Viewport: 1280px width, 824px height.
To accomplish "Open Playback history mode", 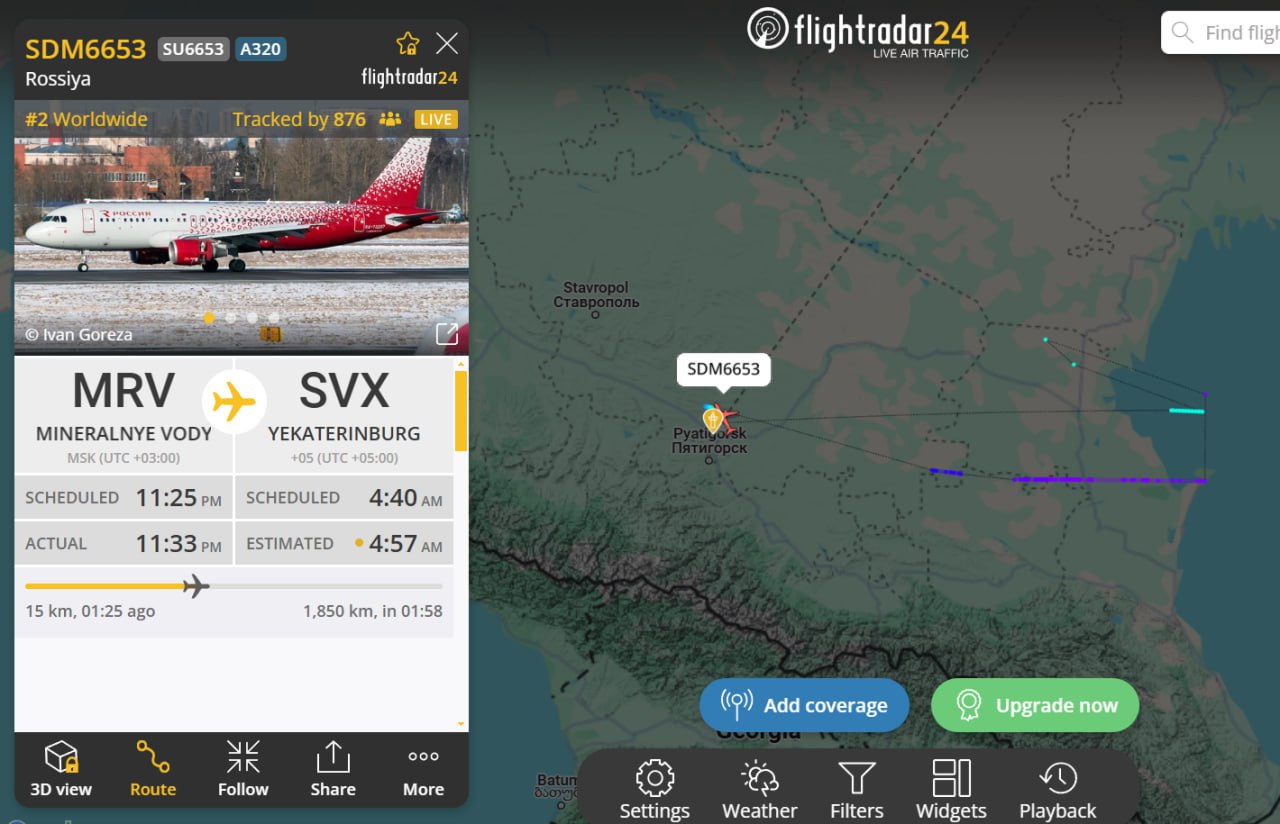I will tap(1058, 789).
